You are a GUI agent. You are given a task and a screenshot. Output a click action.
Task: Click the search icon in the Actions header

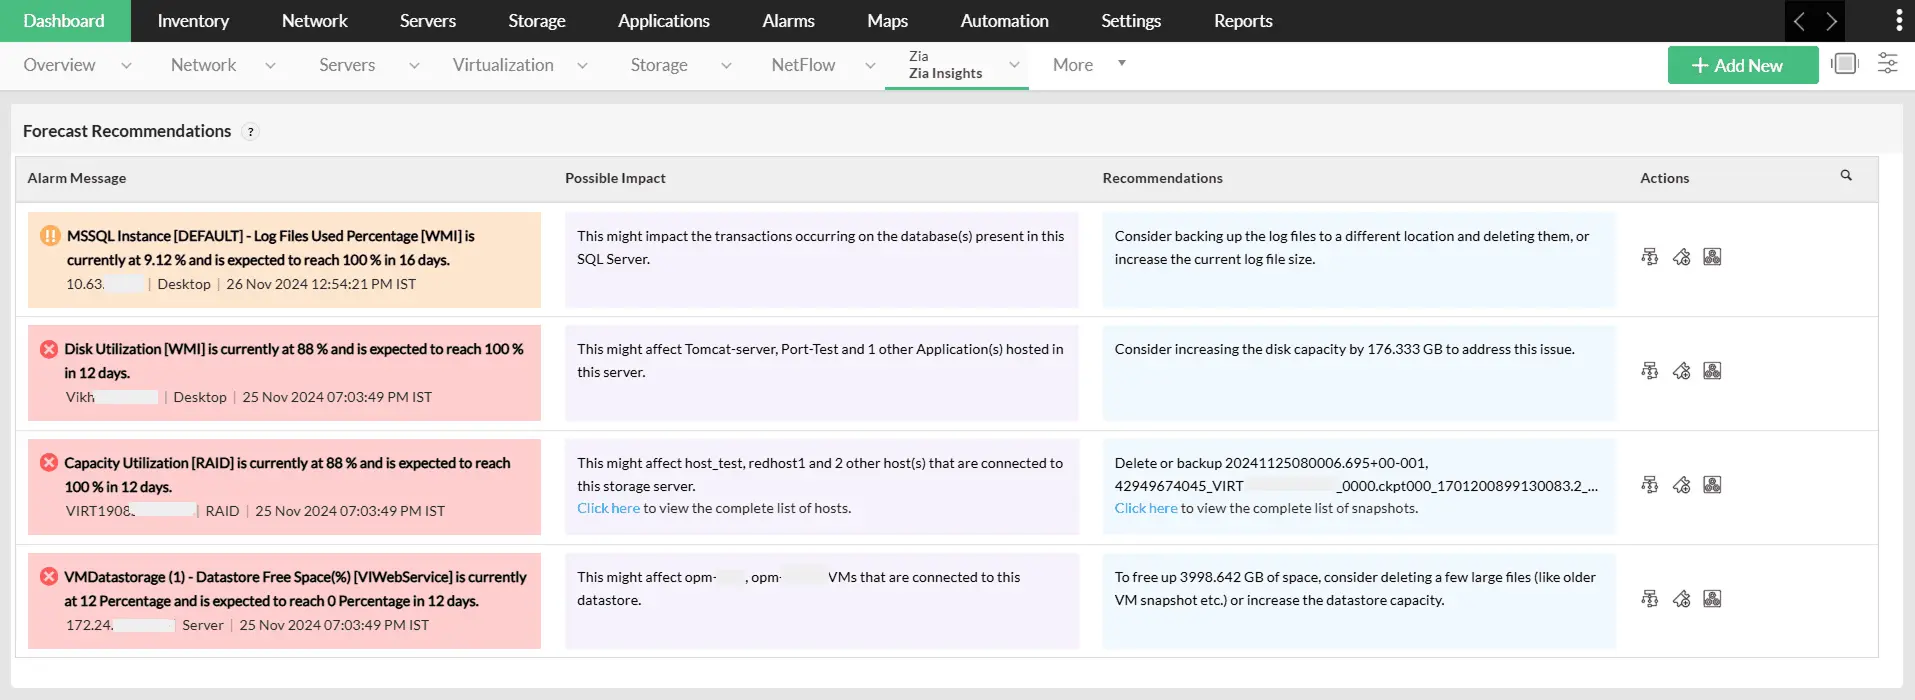(x=1846, y=176)
